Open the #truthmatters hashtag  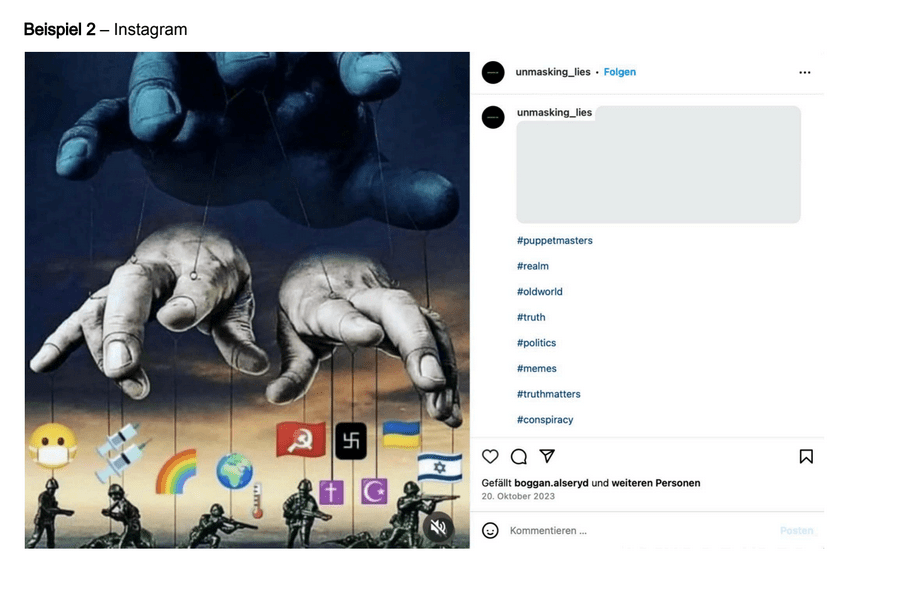tap(548, 394)
